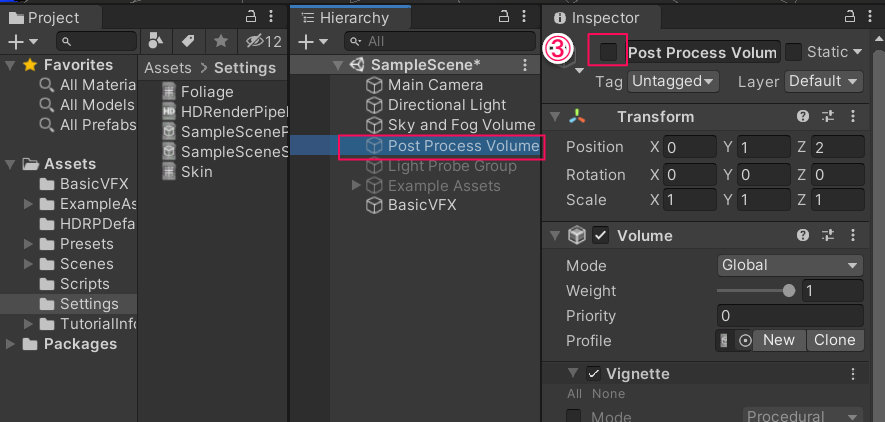885x422 pixels.
Task: Open Volume component preset settings icon
Action: pos(828,235)
